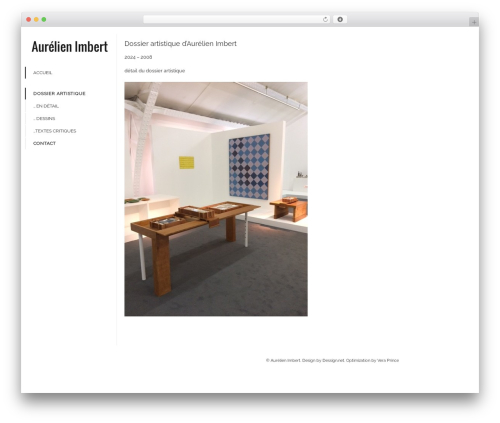
Task: Go to the Accueil menu item
Action: pos(42,73)
